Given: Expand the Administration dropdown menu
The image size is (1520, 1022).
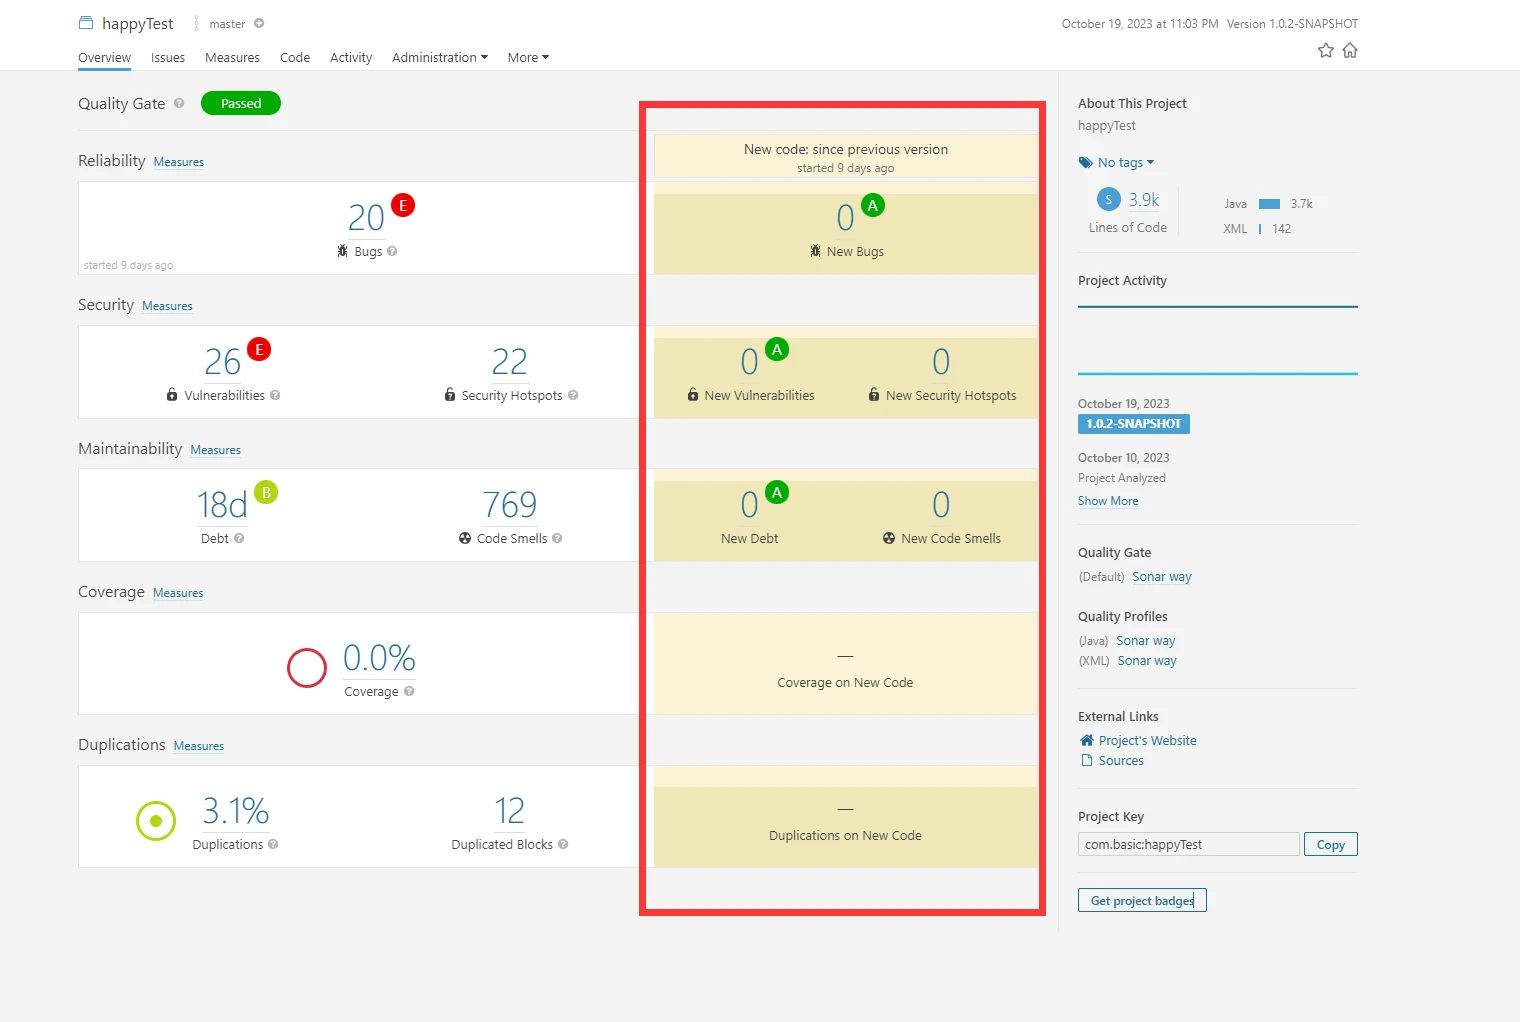Looking at the screenshot, I should [x=440, y=57].
